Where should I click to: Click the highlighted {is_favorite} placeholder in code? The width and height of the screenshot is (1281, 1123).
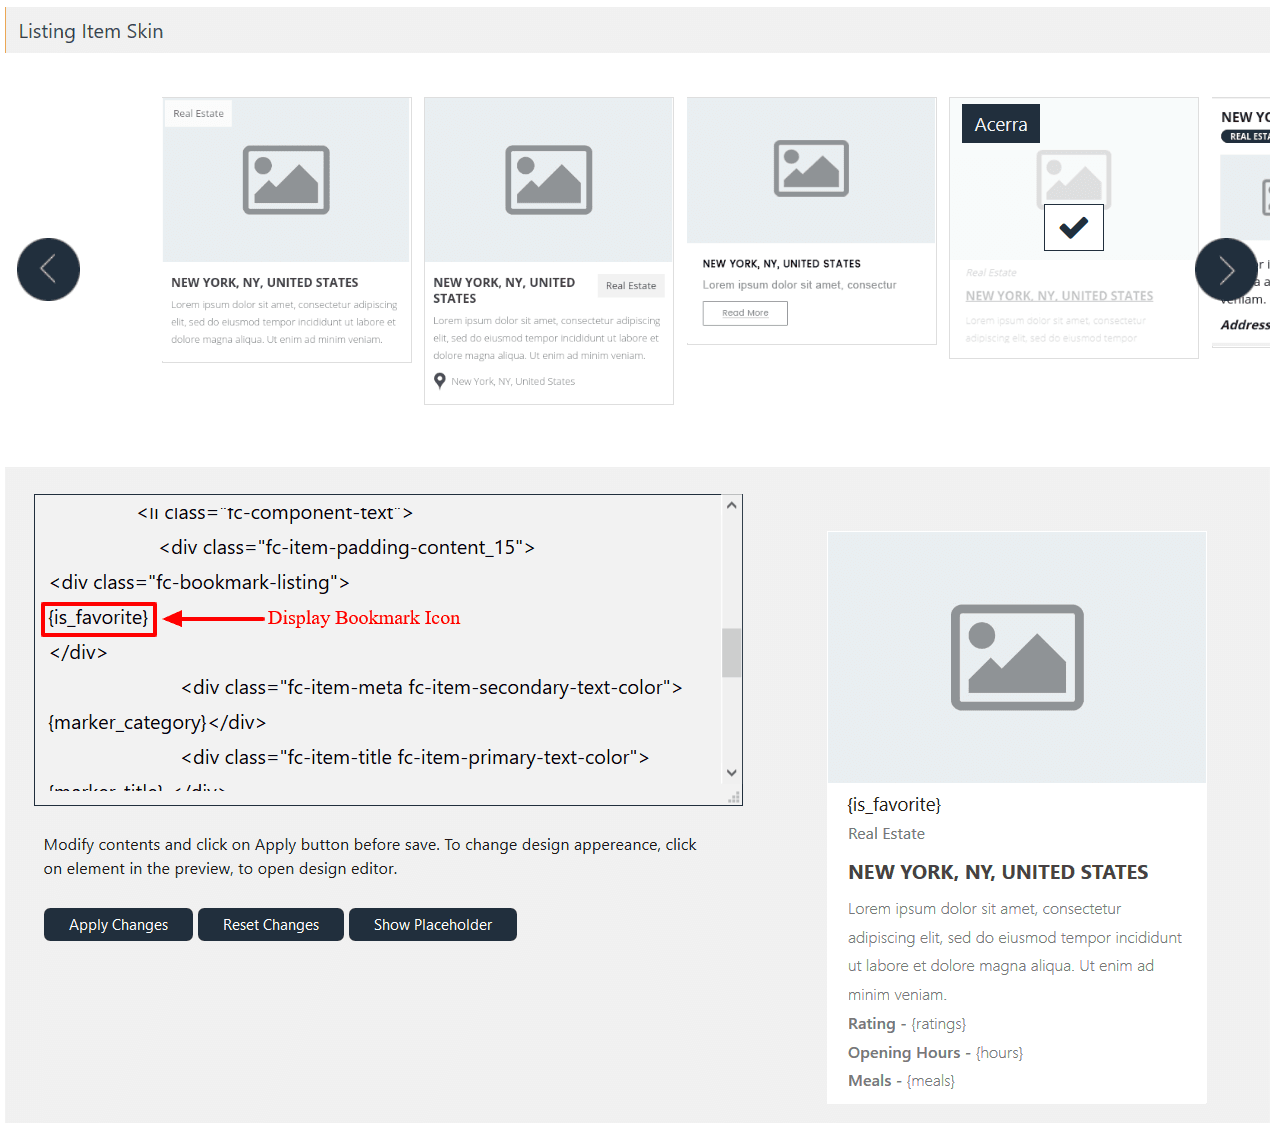coord(98,618)
